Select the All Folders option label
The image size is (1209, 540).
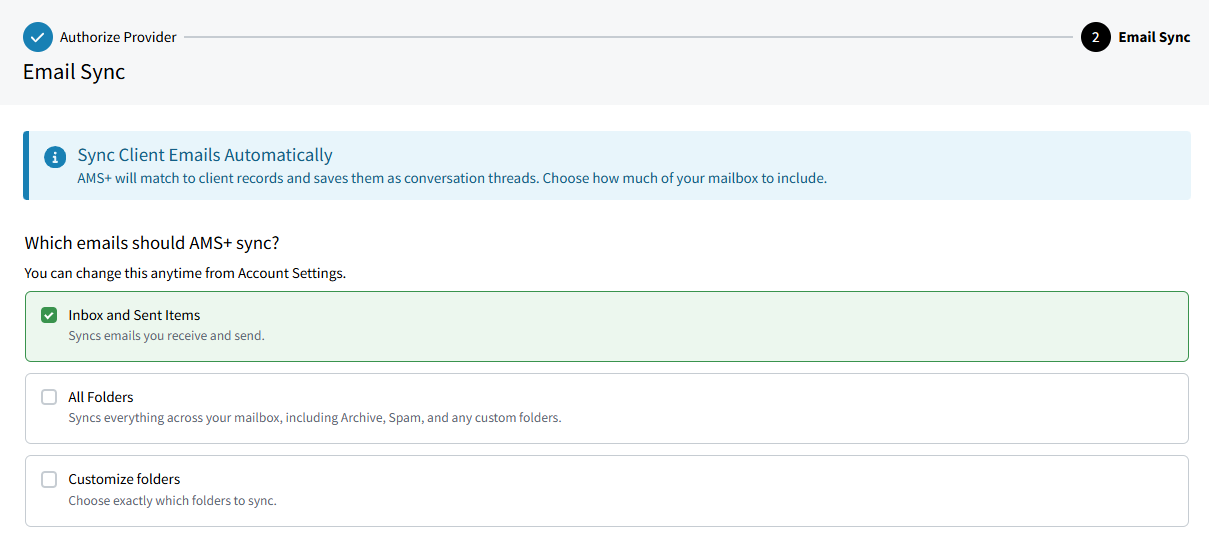point(101,397)
